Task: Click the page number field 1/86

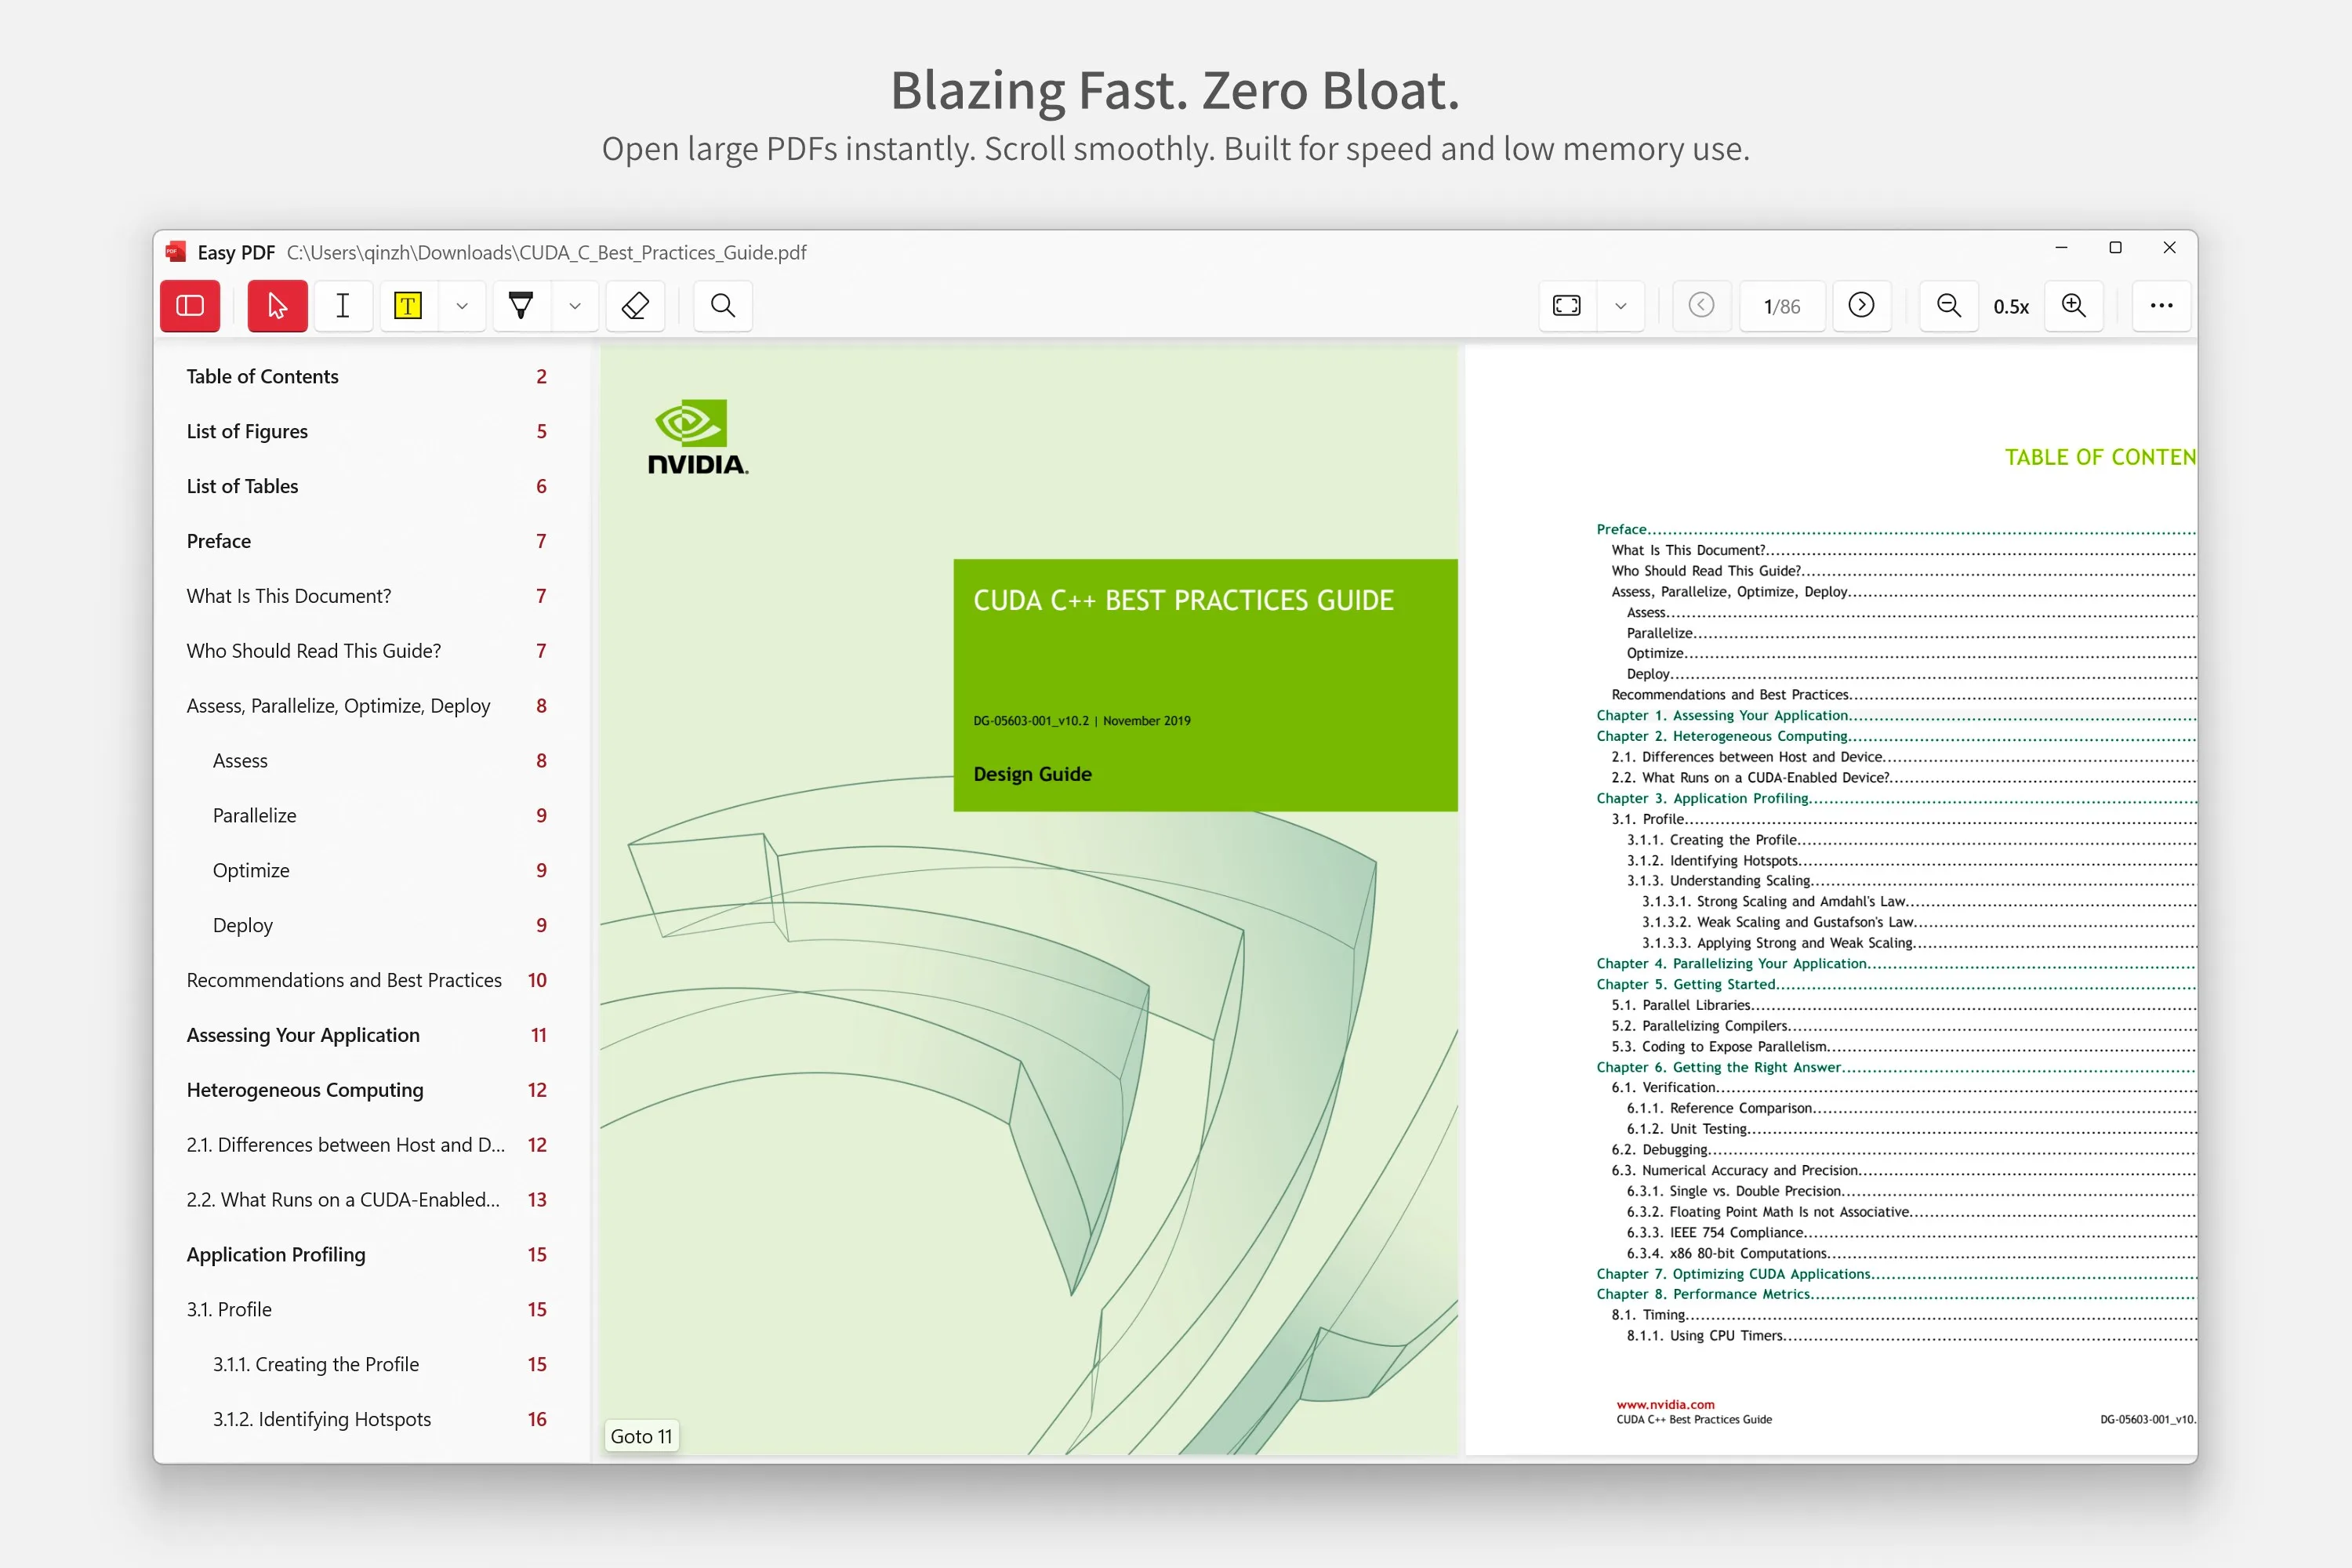Action: (x=1782, y=306)
